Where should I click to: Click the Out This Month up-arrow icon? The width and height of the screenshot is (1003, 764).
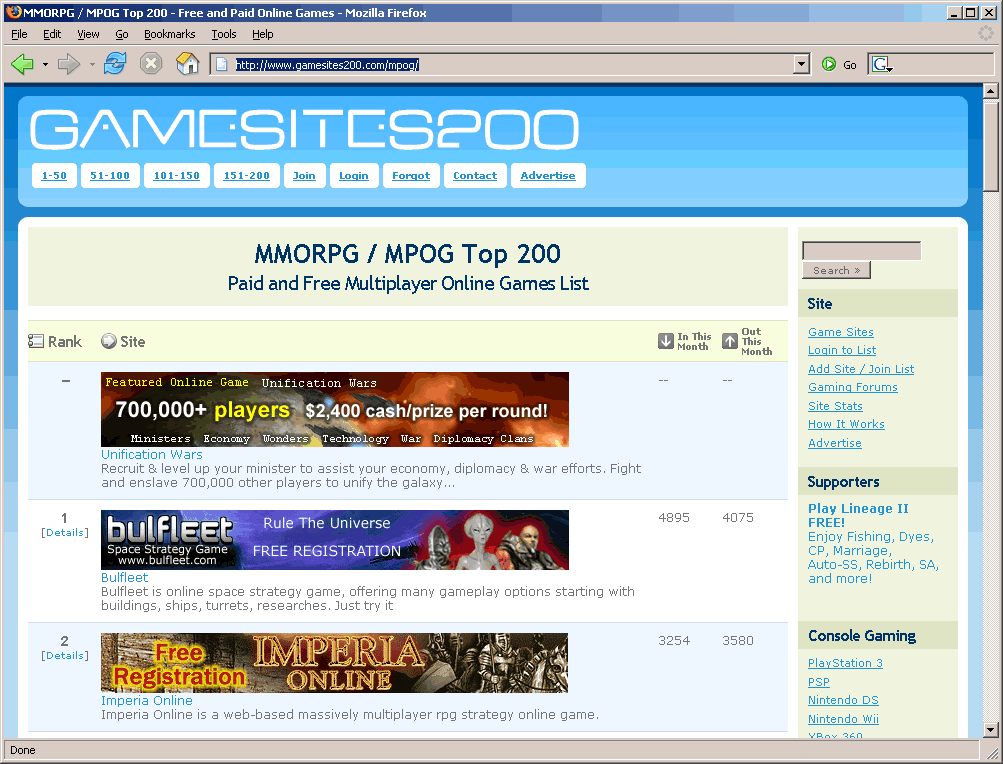click(x=729, y=341)
